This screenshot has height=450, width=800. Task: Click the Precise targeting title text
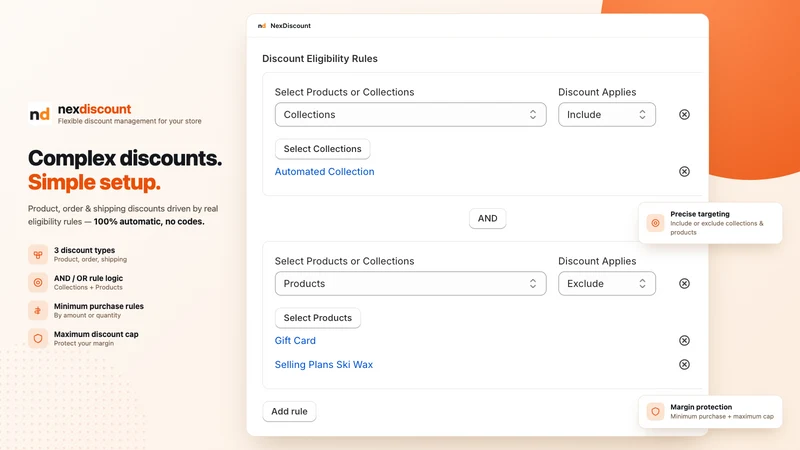(699, 214)
